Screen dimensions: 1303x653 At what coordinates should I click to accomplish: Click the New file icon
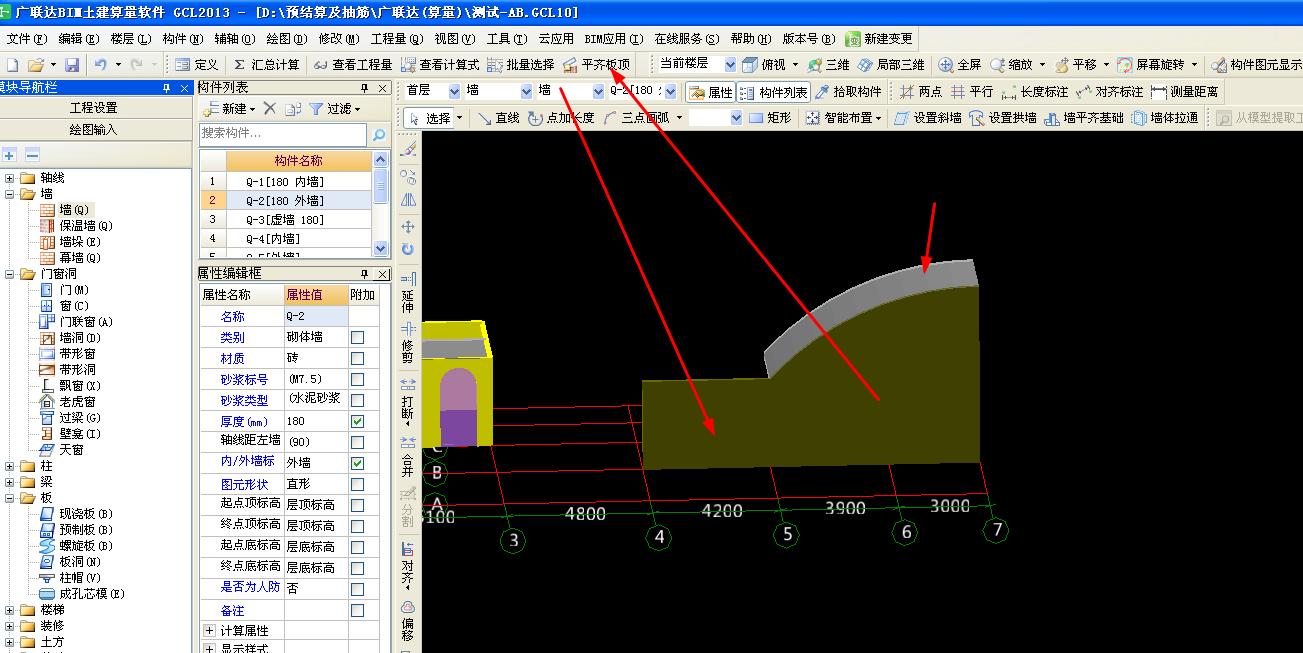point(12,65)
